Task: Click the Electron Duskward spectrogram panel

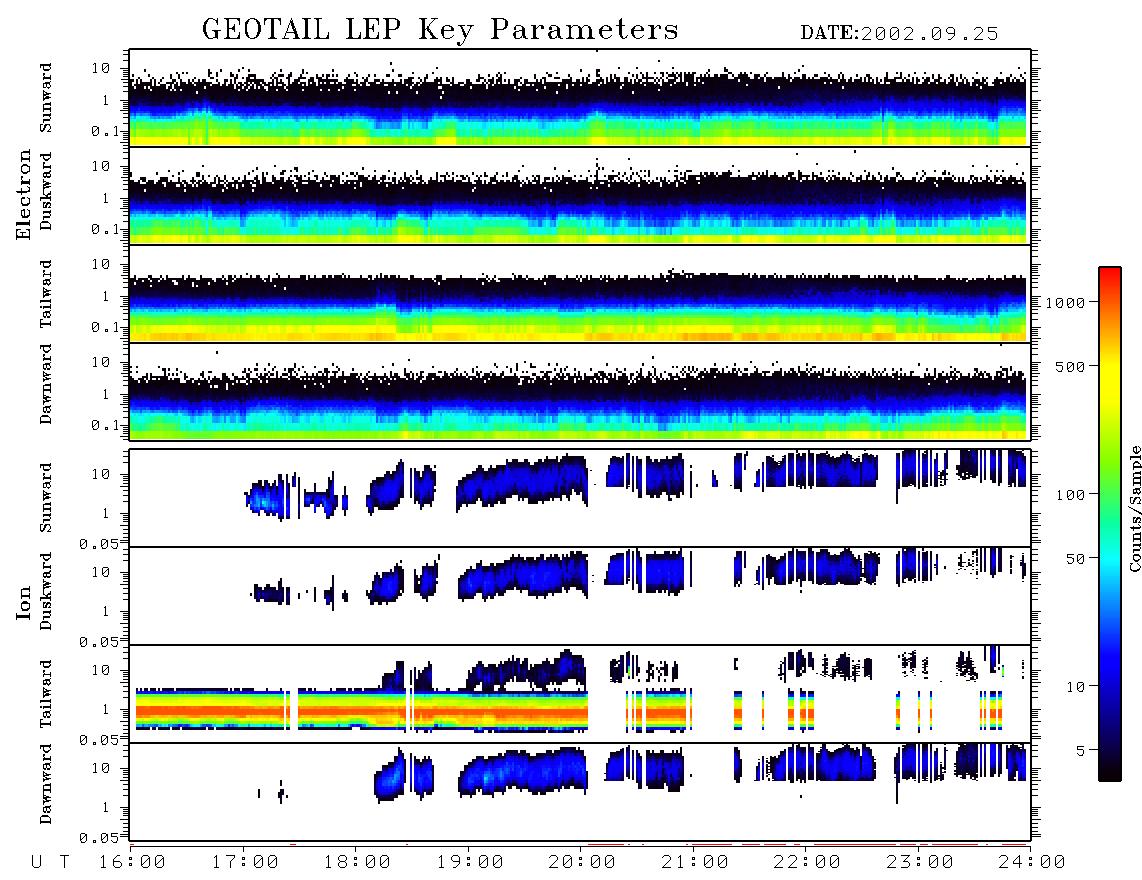Action: click(580, 196)
